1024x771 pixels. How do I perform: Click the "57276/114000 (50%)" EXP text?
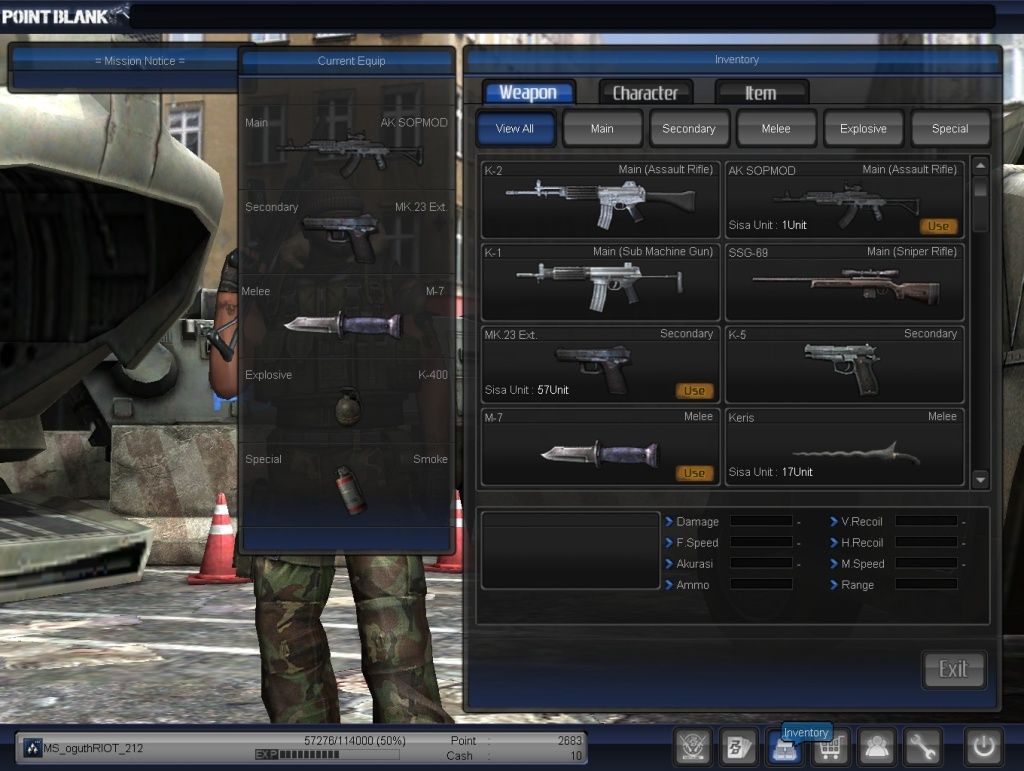point(355,740)
